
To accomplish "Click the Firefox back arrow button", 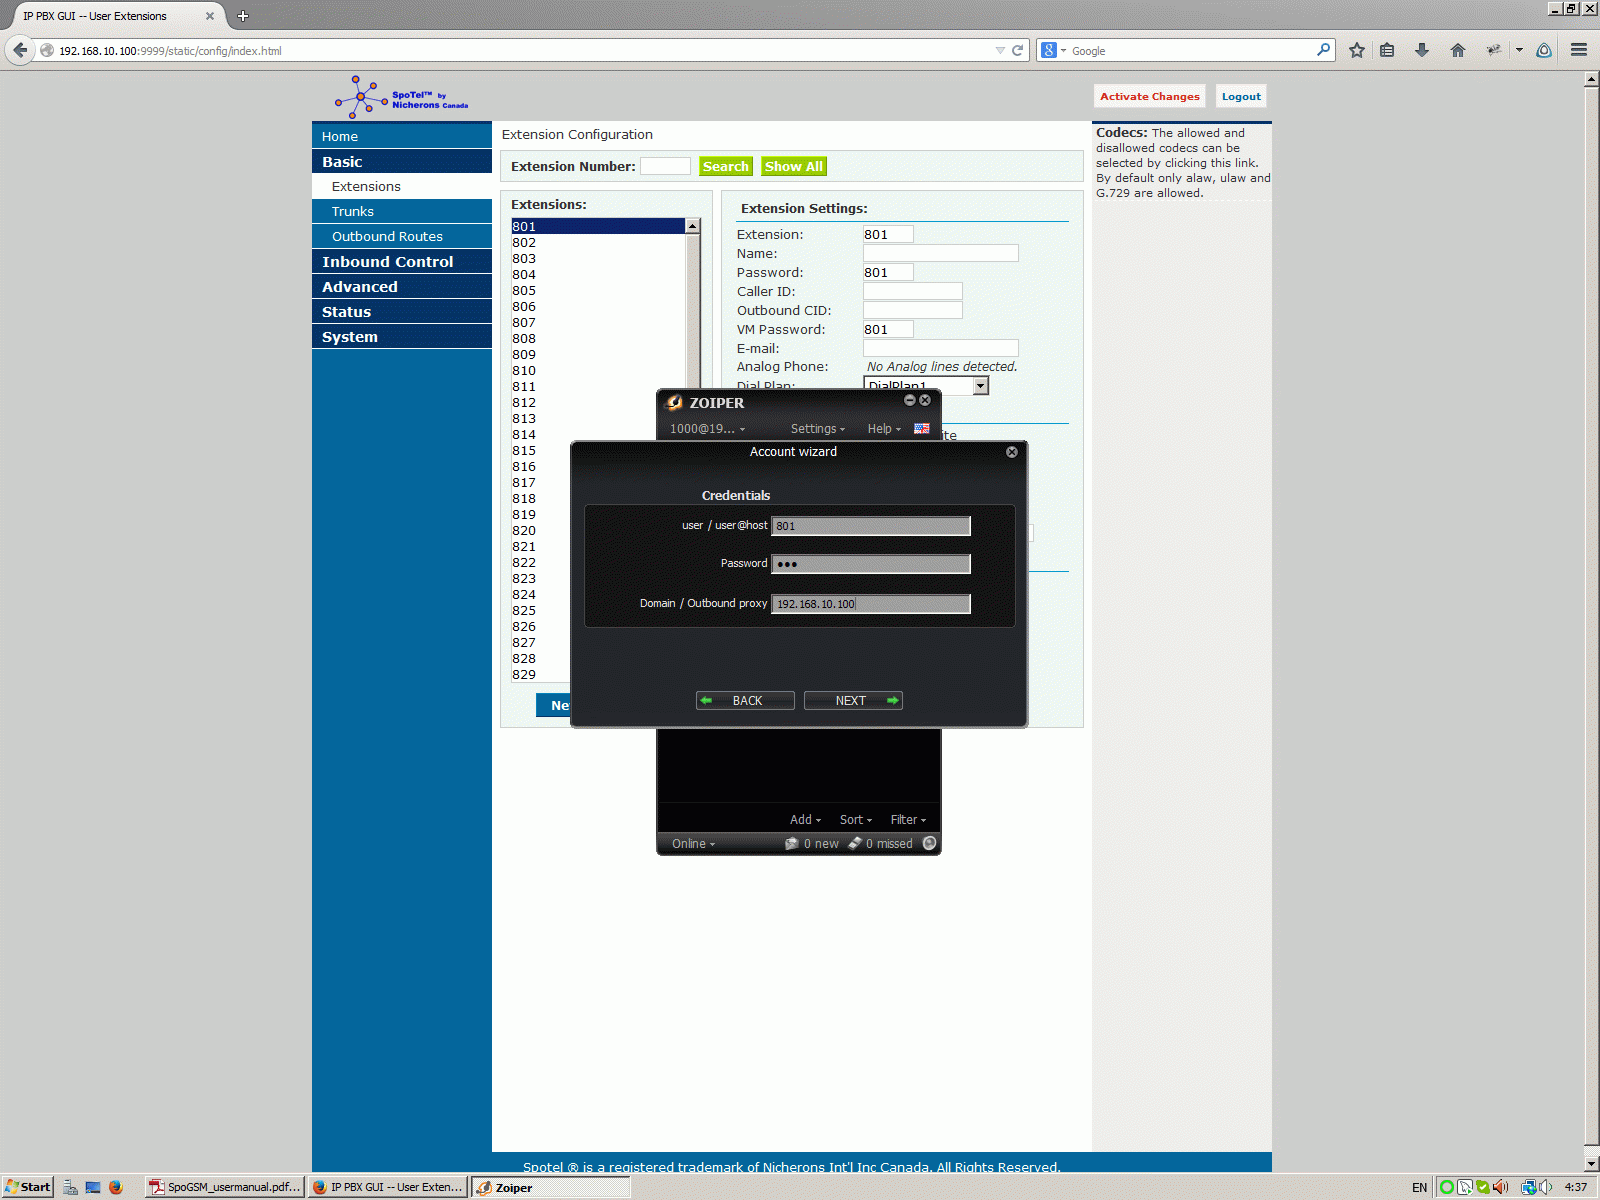I will (x=20, y=50).
